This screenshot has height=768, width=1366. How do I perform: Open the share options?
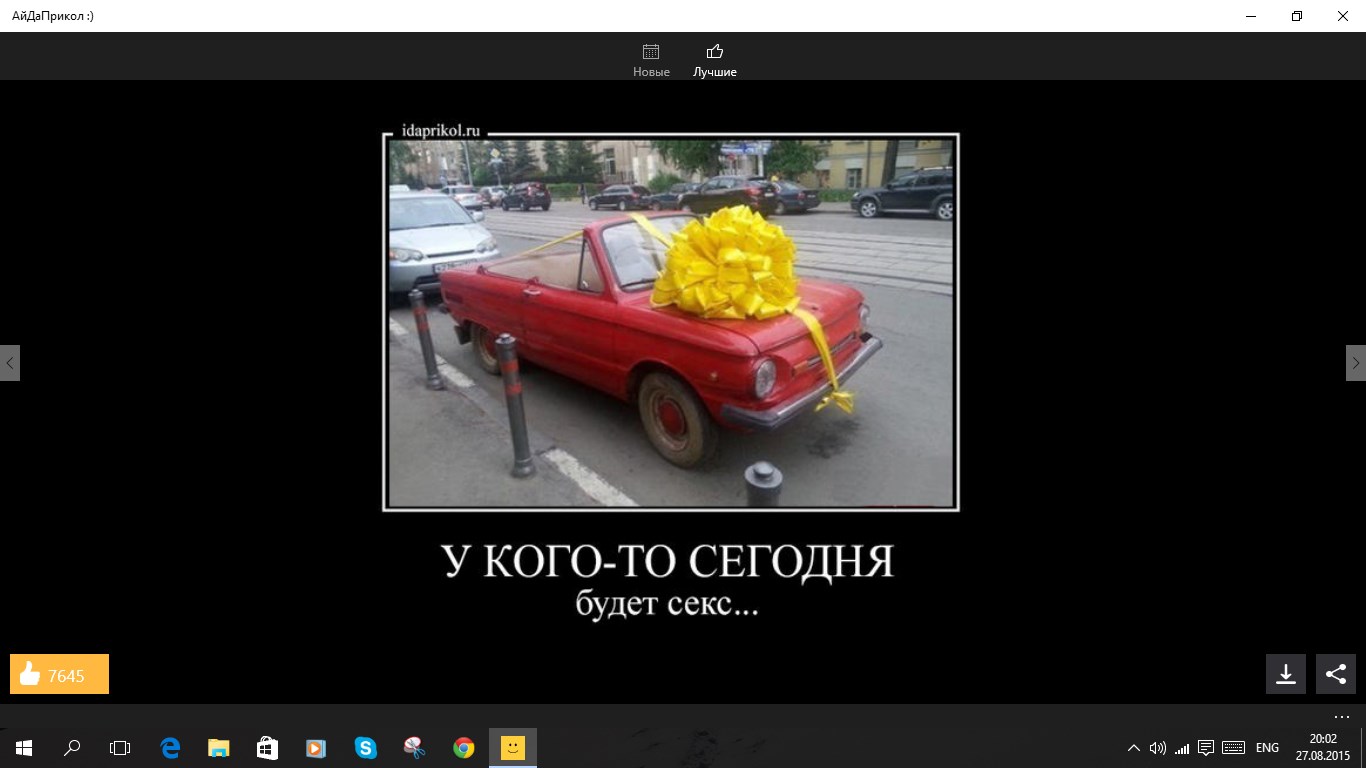(x=1335, y=673)
